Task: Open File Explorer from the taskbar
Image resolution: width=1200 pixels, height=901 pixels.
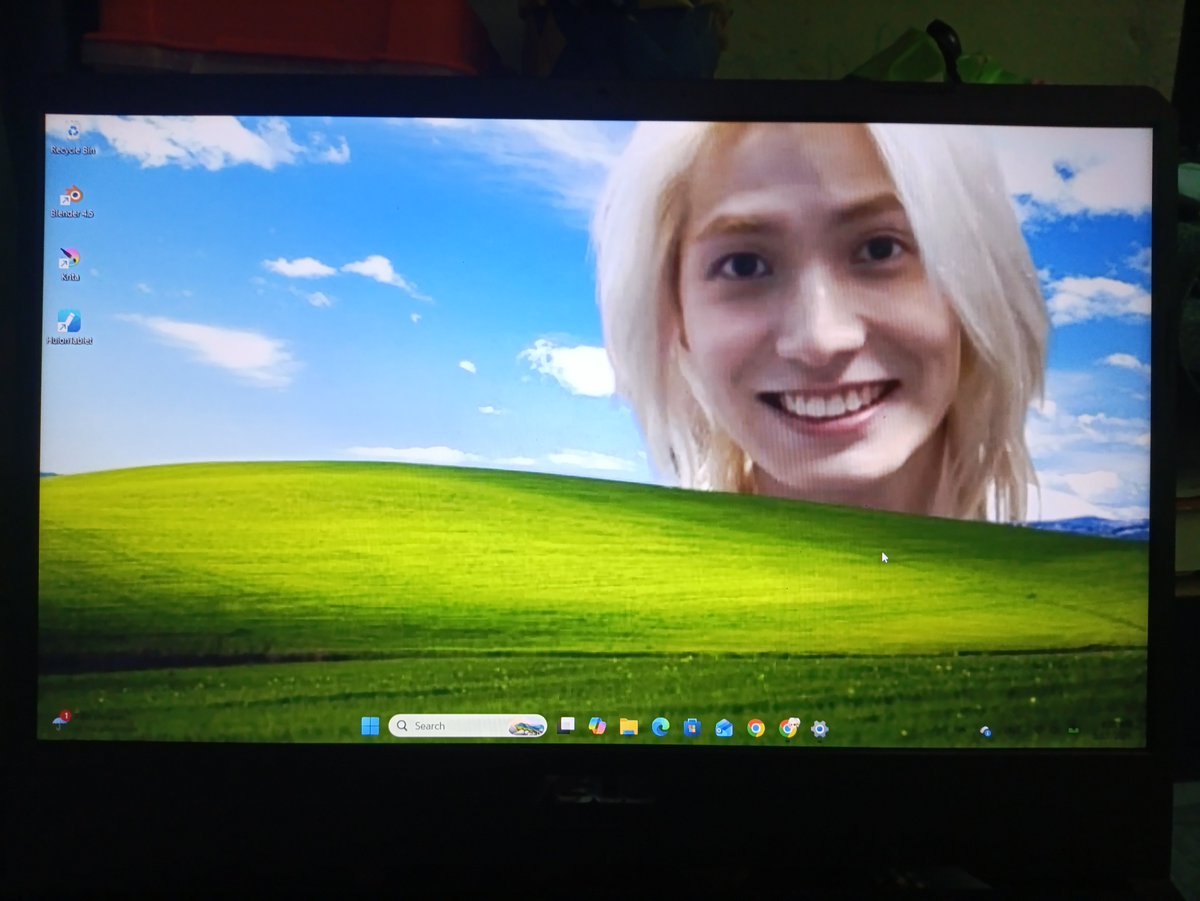Action: pyautogui.click(x=628, y=727)
